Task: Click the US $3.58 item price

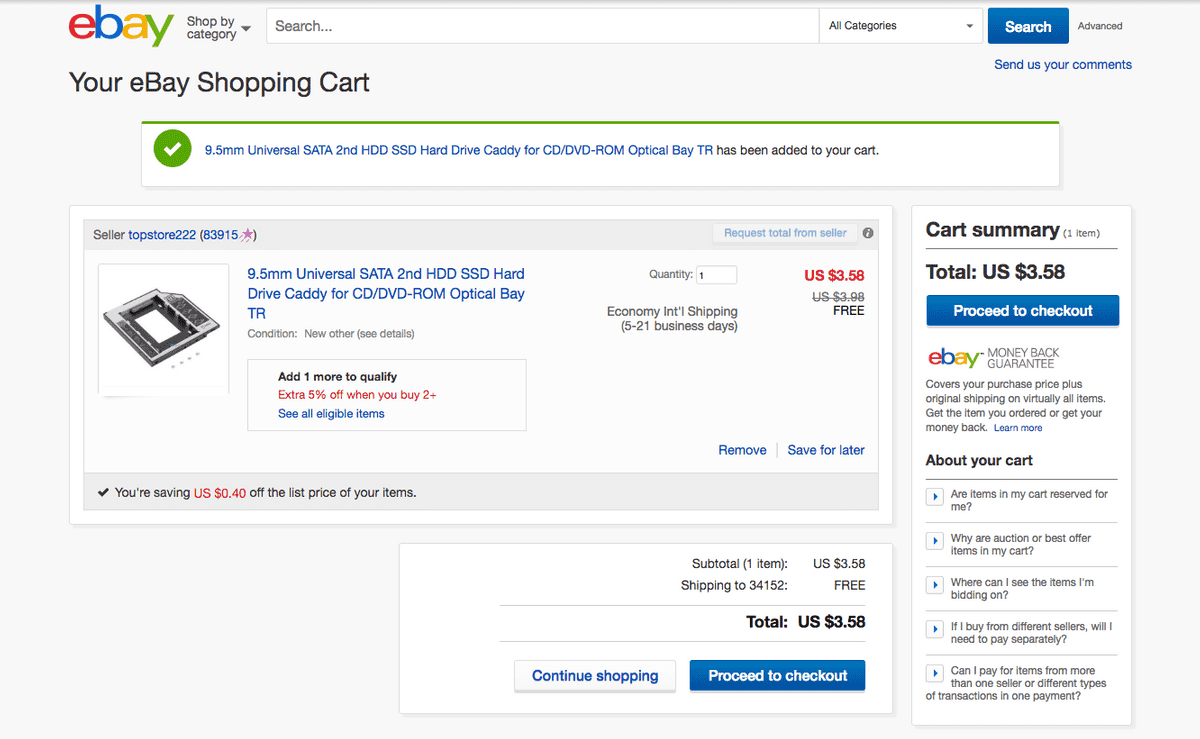Action: [x=834, y=276]
